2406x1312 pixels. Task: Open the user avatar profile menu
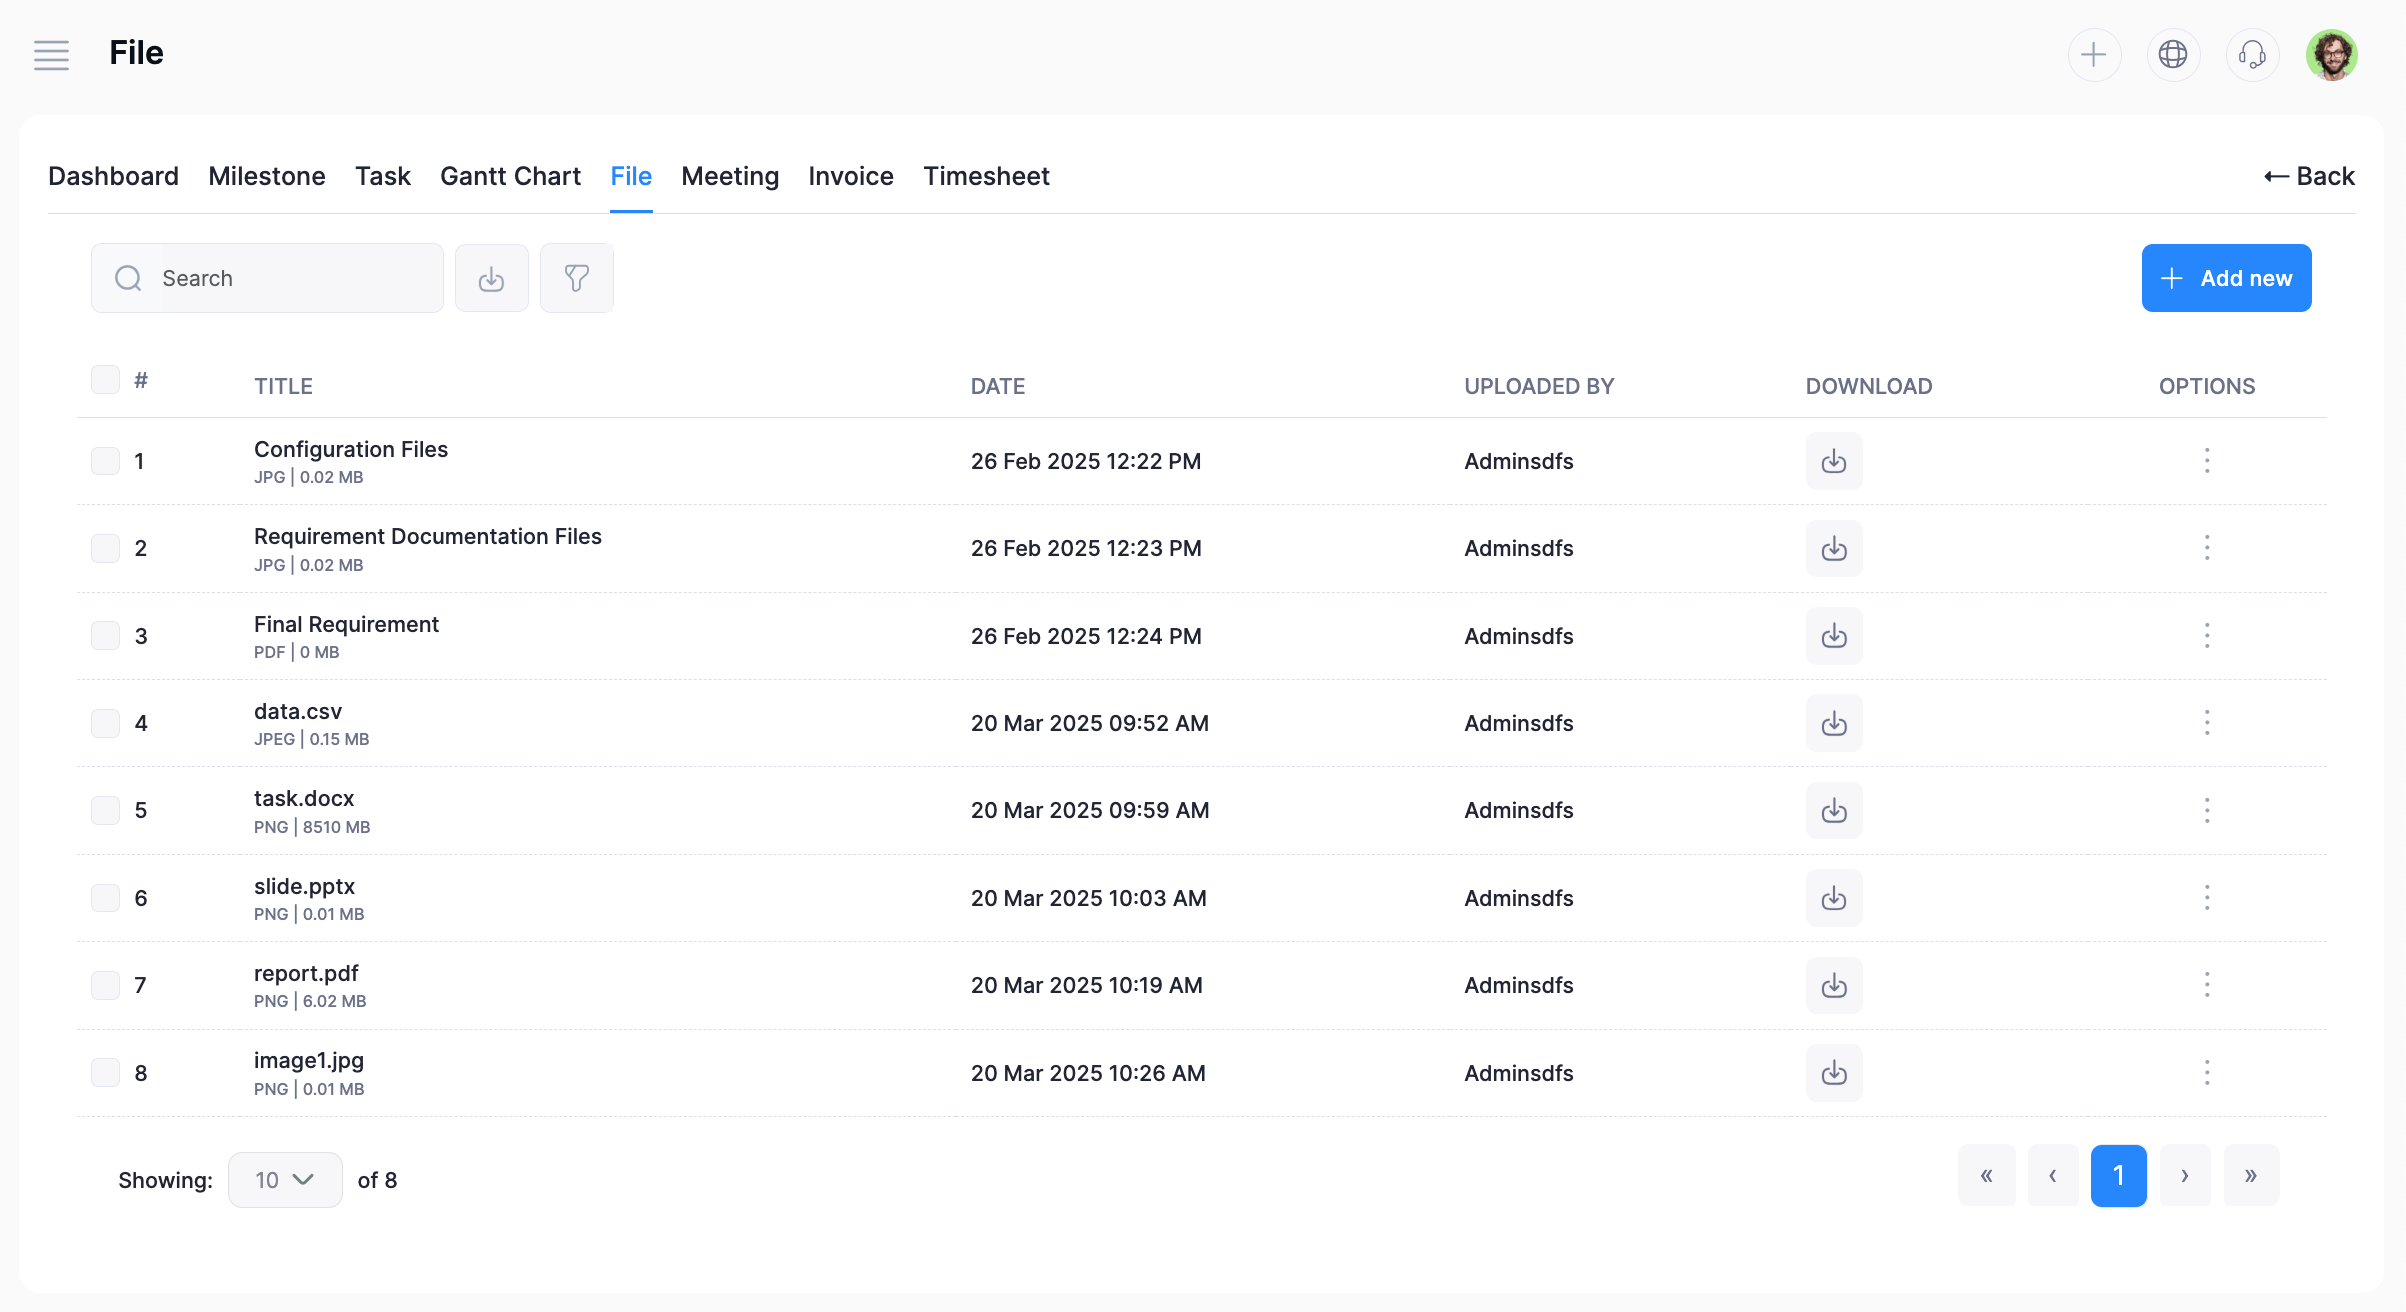click(x=2331, y=54)
